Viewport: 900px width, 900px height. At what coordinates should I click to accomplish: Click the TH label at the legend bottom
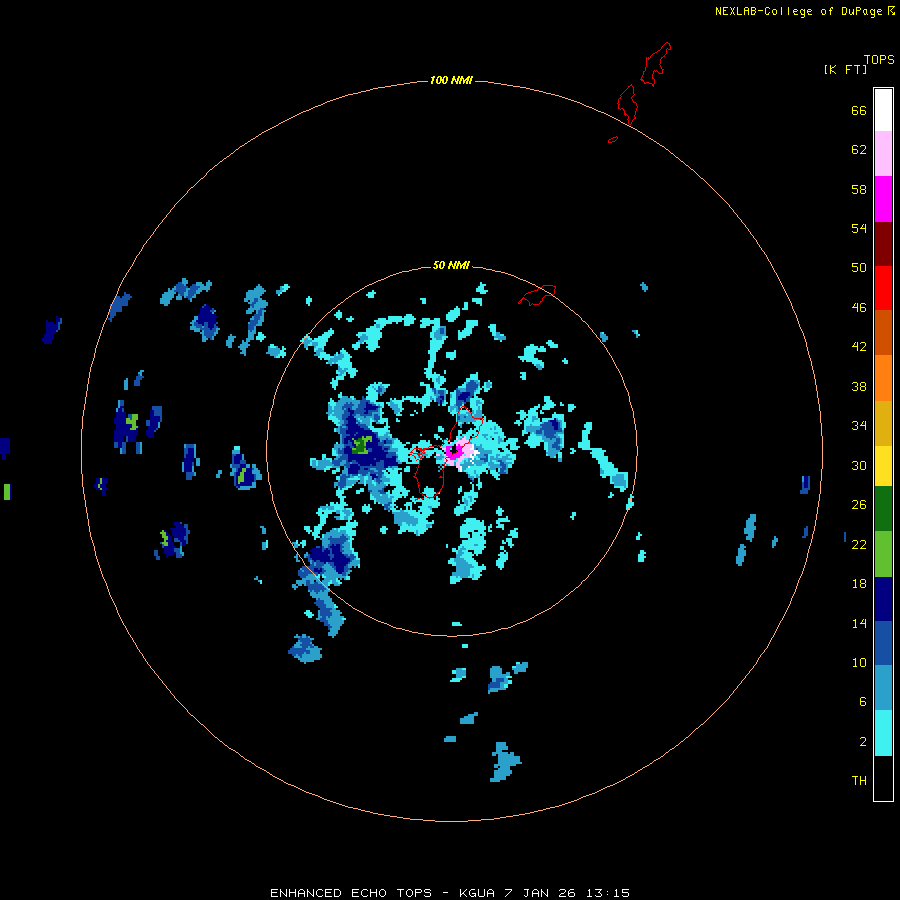click(859, 780)
